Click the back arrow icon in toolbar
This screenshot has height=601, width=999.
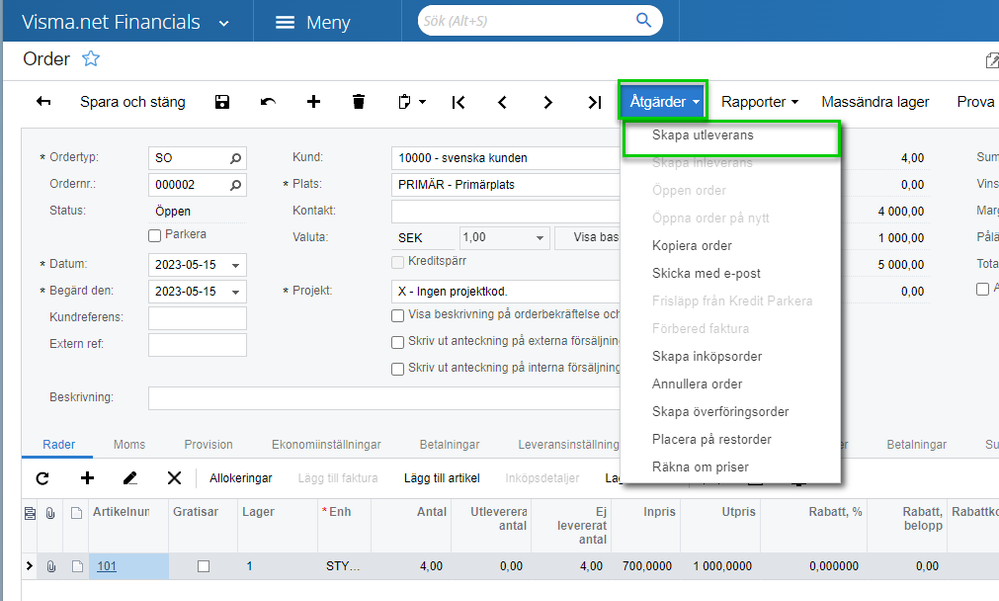coord(43,101)
